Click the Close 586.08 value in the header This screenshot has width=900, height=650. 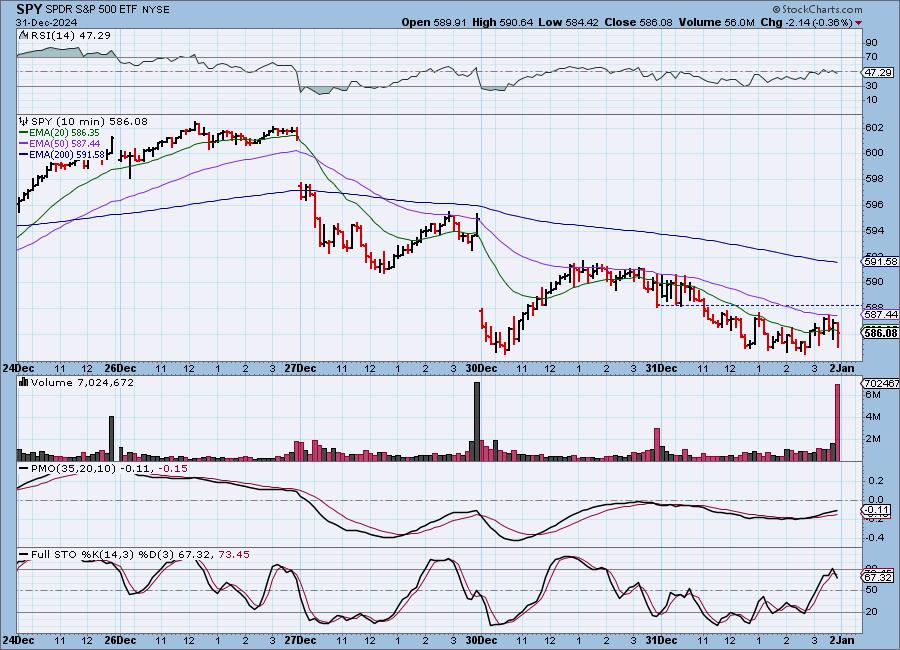[x=638, y=22]
